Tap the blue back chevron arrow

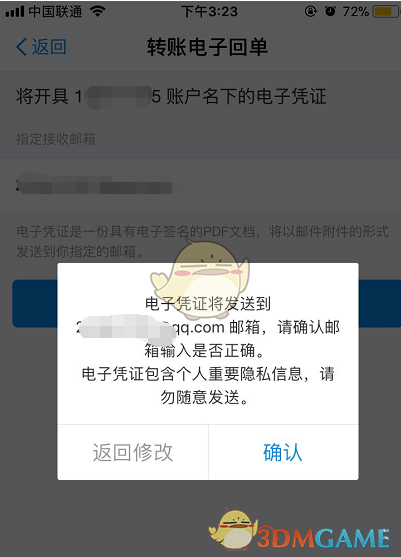pyautogui.click(x=21, y=47)
